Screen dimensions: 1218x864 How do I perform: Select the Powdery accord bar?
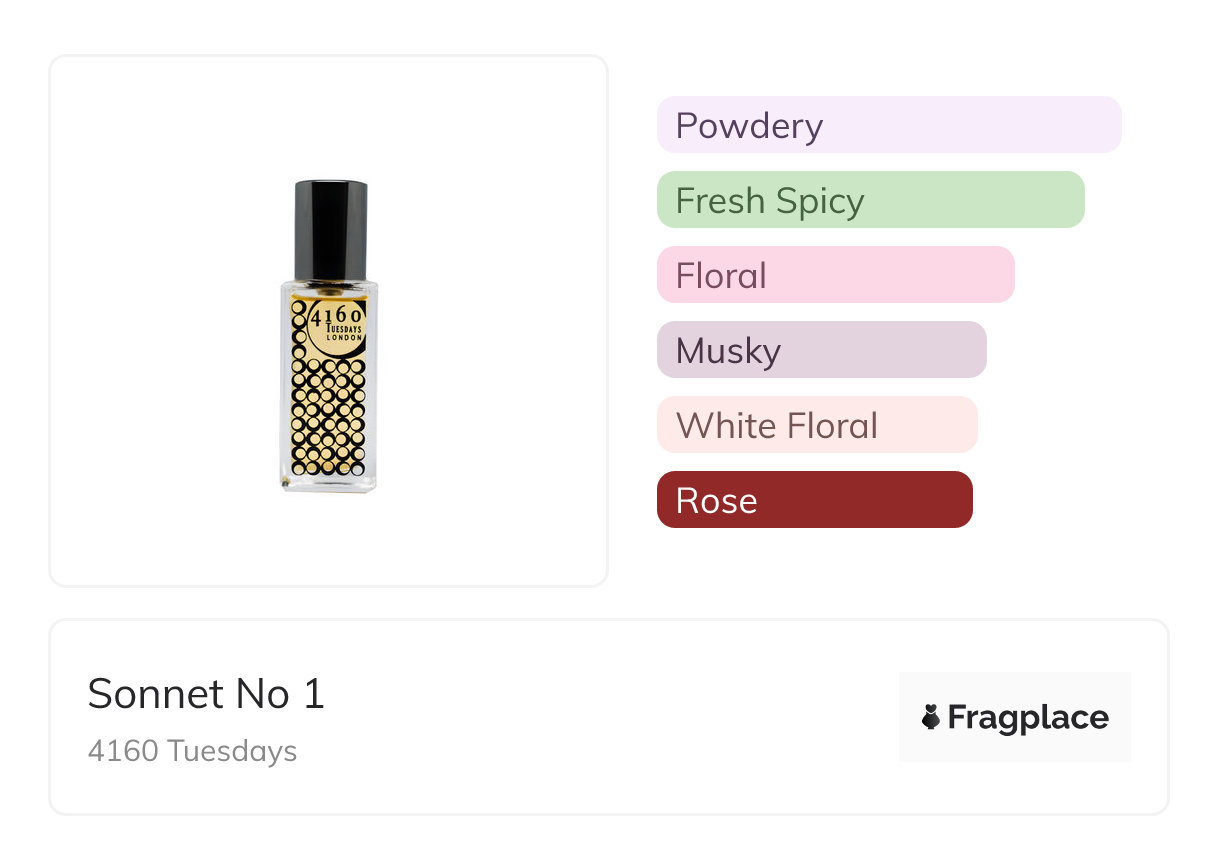point(888,125)
